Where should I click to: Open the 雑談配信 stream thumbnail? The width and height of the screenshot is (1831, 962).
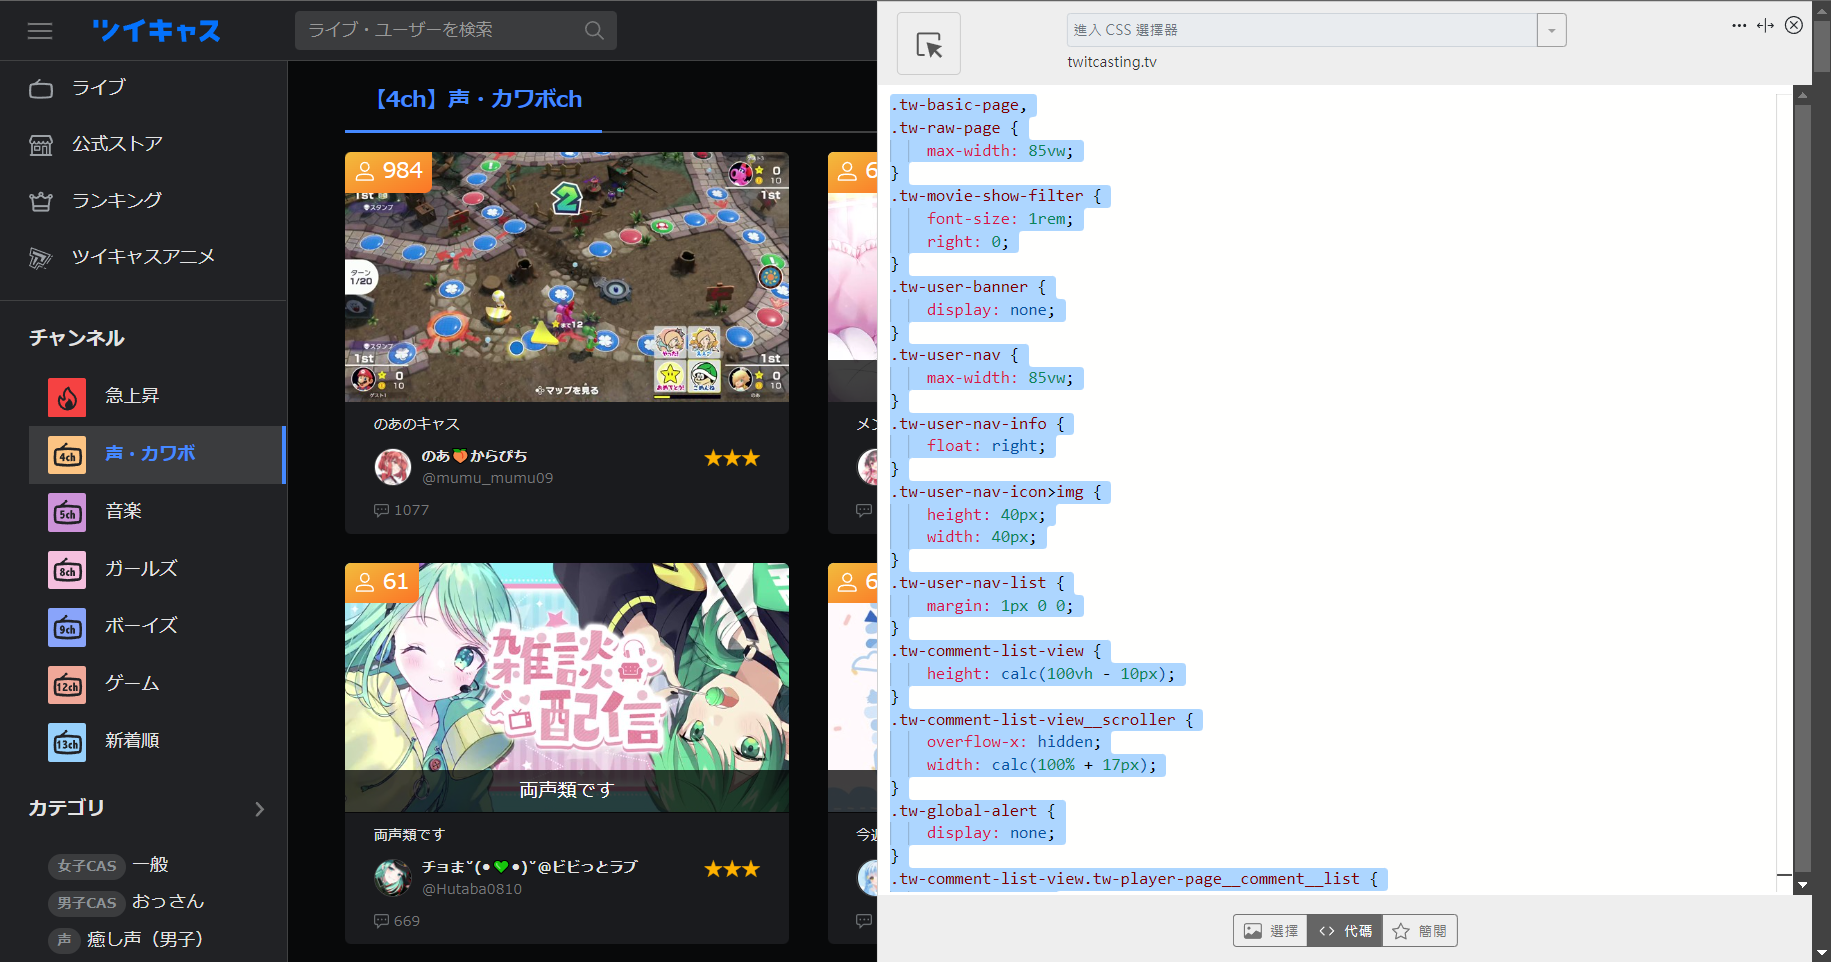pyautogui.click(x=566, y=686)
